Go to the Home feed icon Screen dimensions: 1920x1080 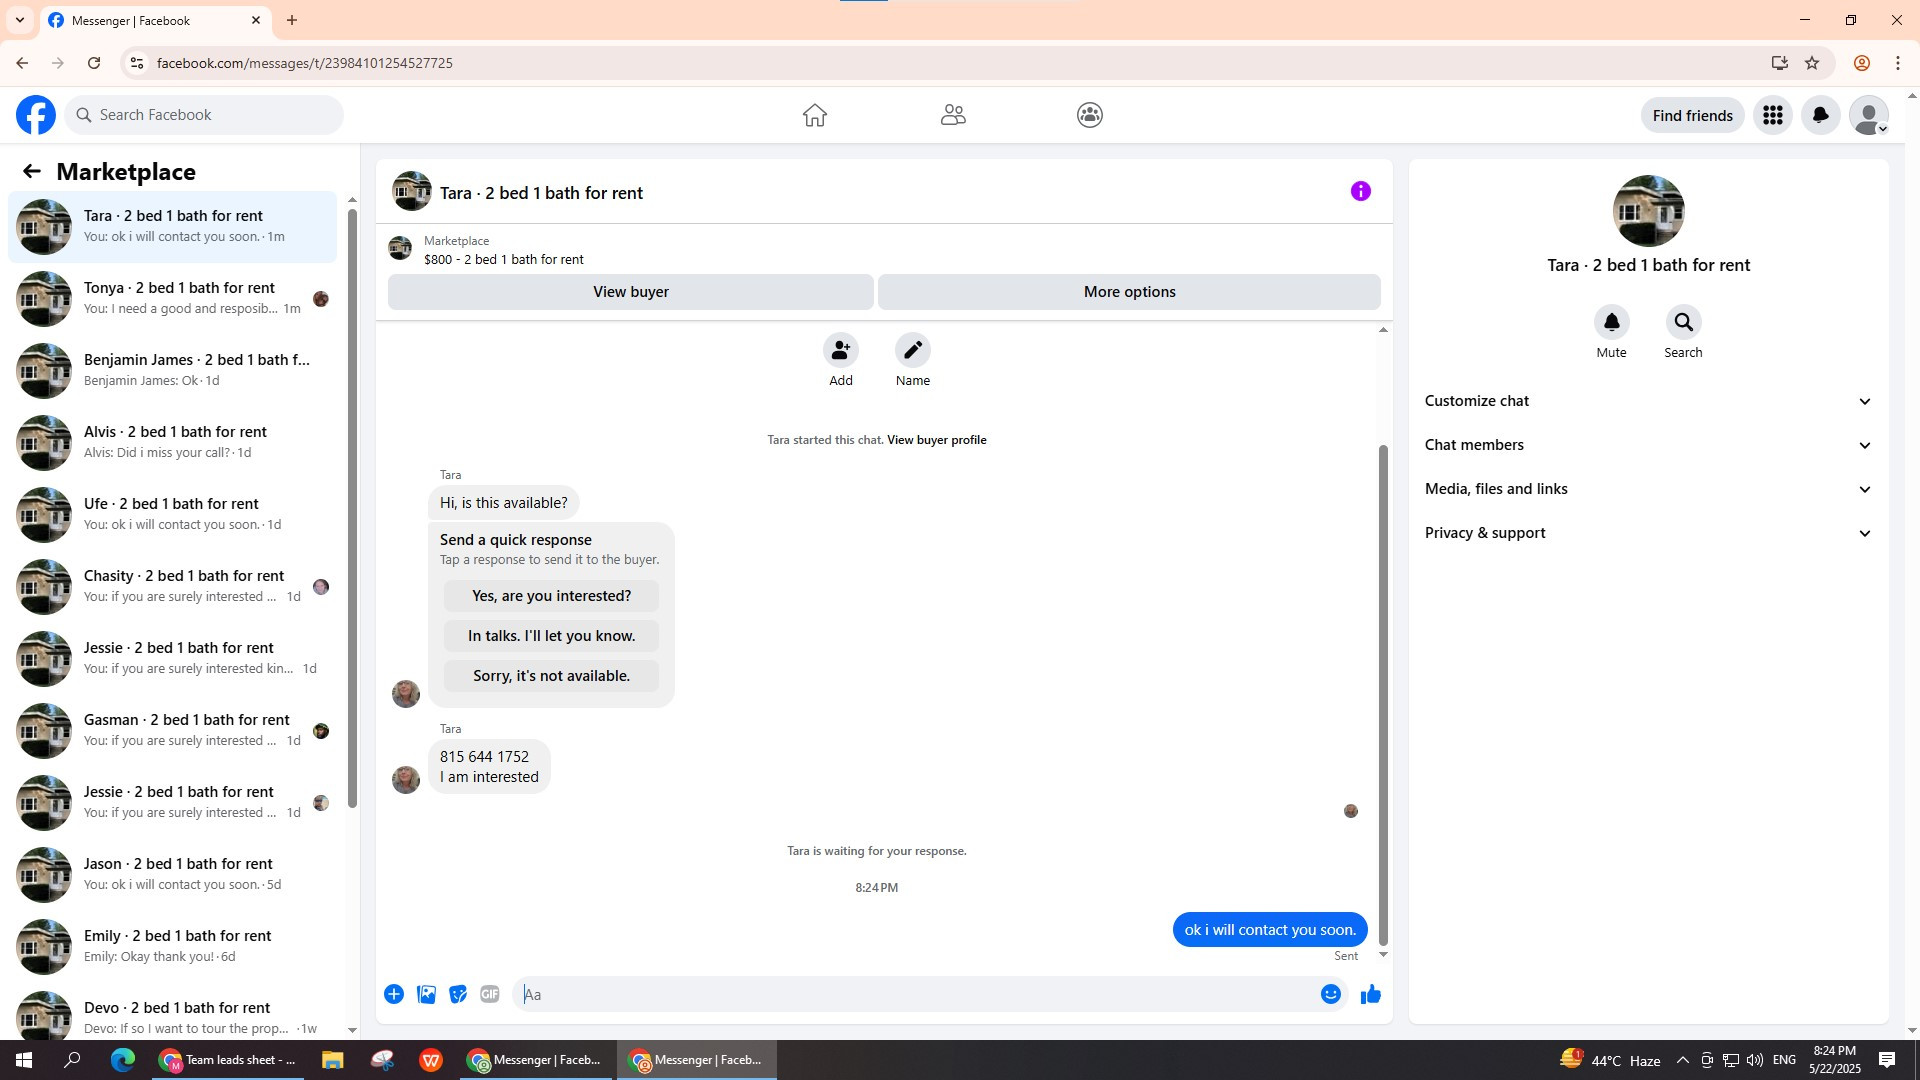[x=815, y=115]
